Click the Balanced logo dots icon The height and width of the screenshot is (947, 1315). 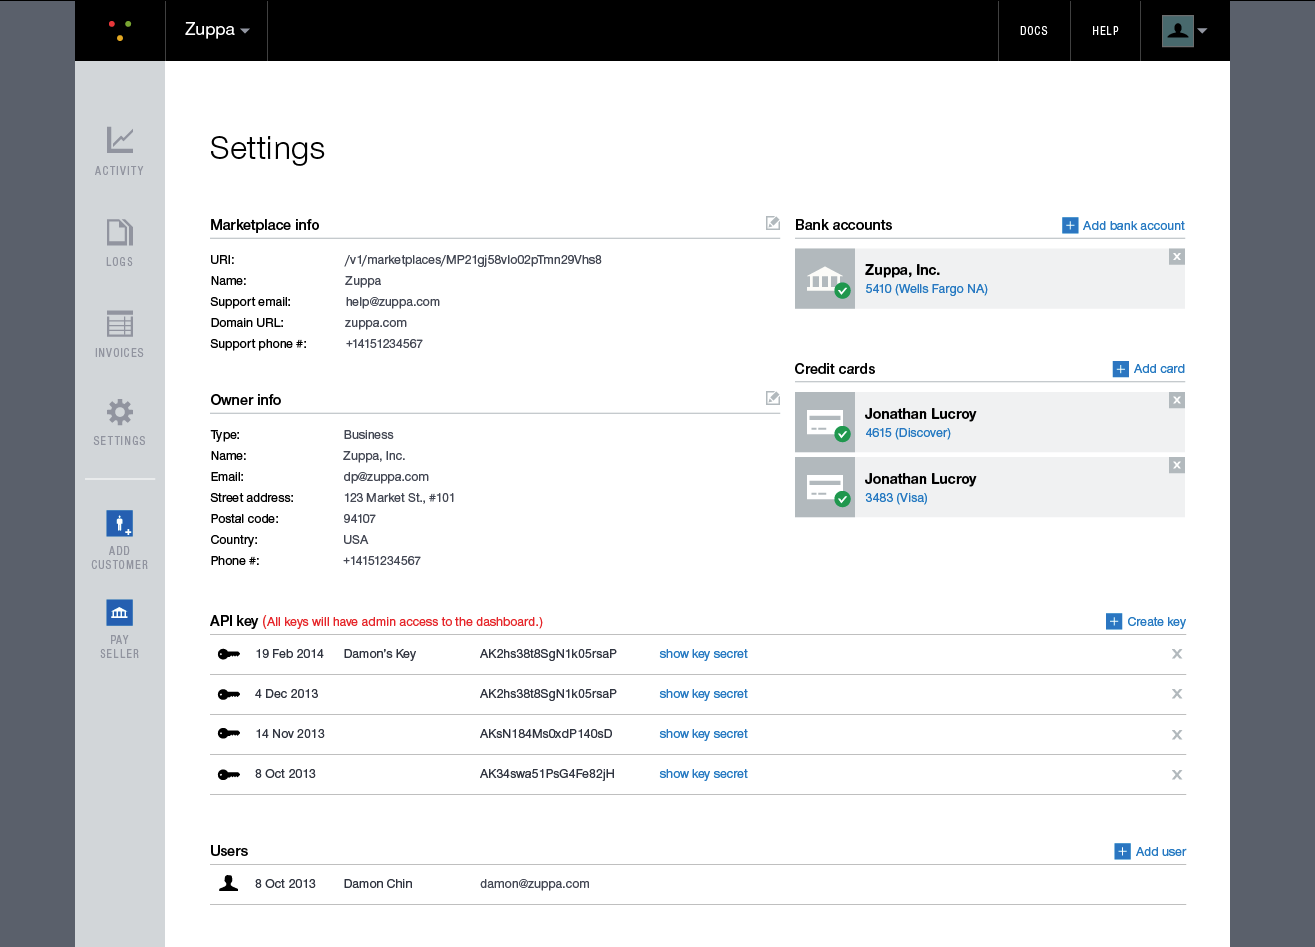120,30
